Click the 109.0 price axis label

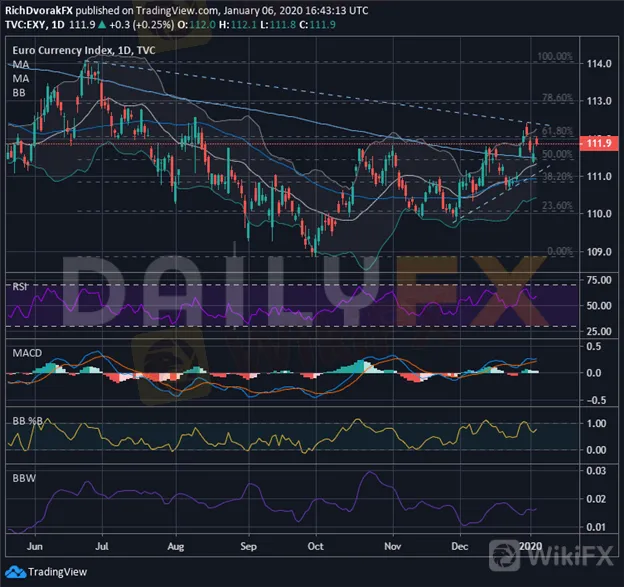coord(599,252)
